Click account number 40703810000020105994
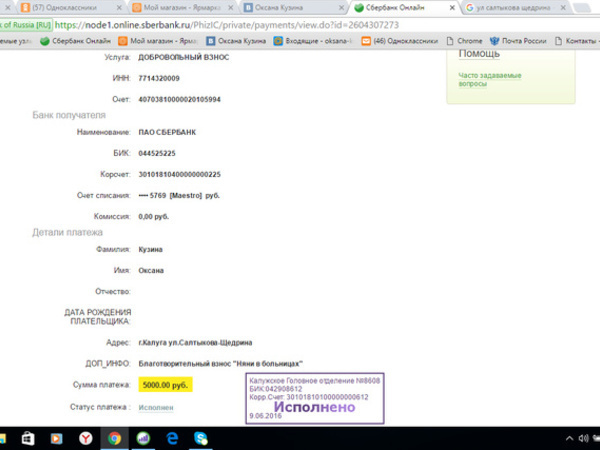This screenshot has height=450, width=600. (179, 99)
